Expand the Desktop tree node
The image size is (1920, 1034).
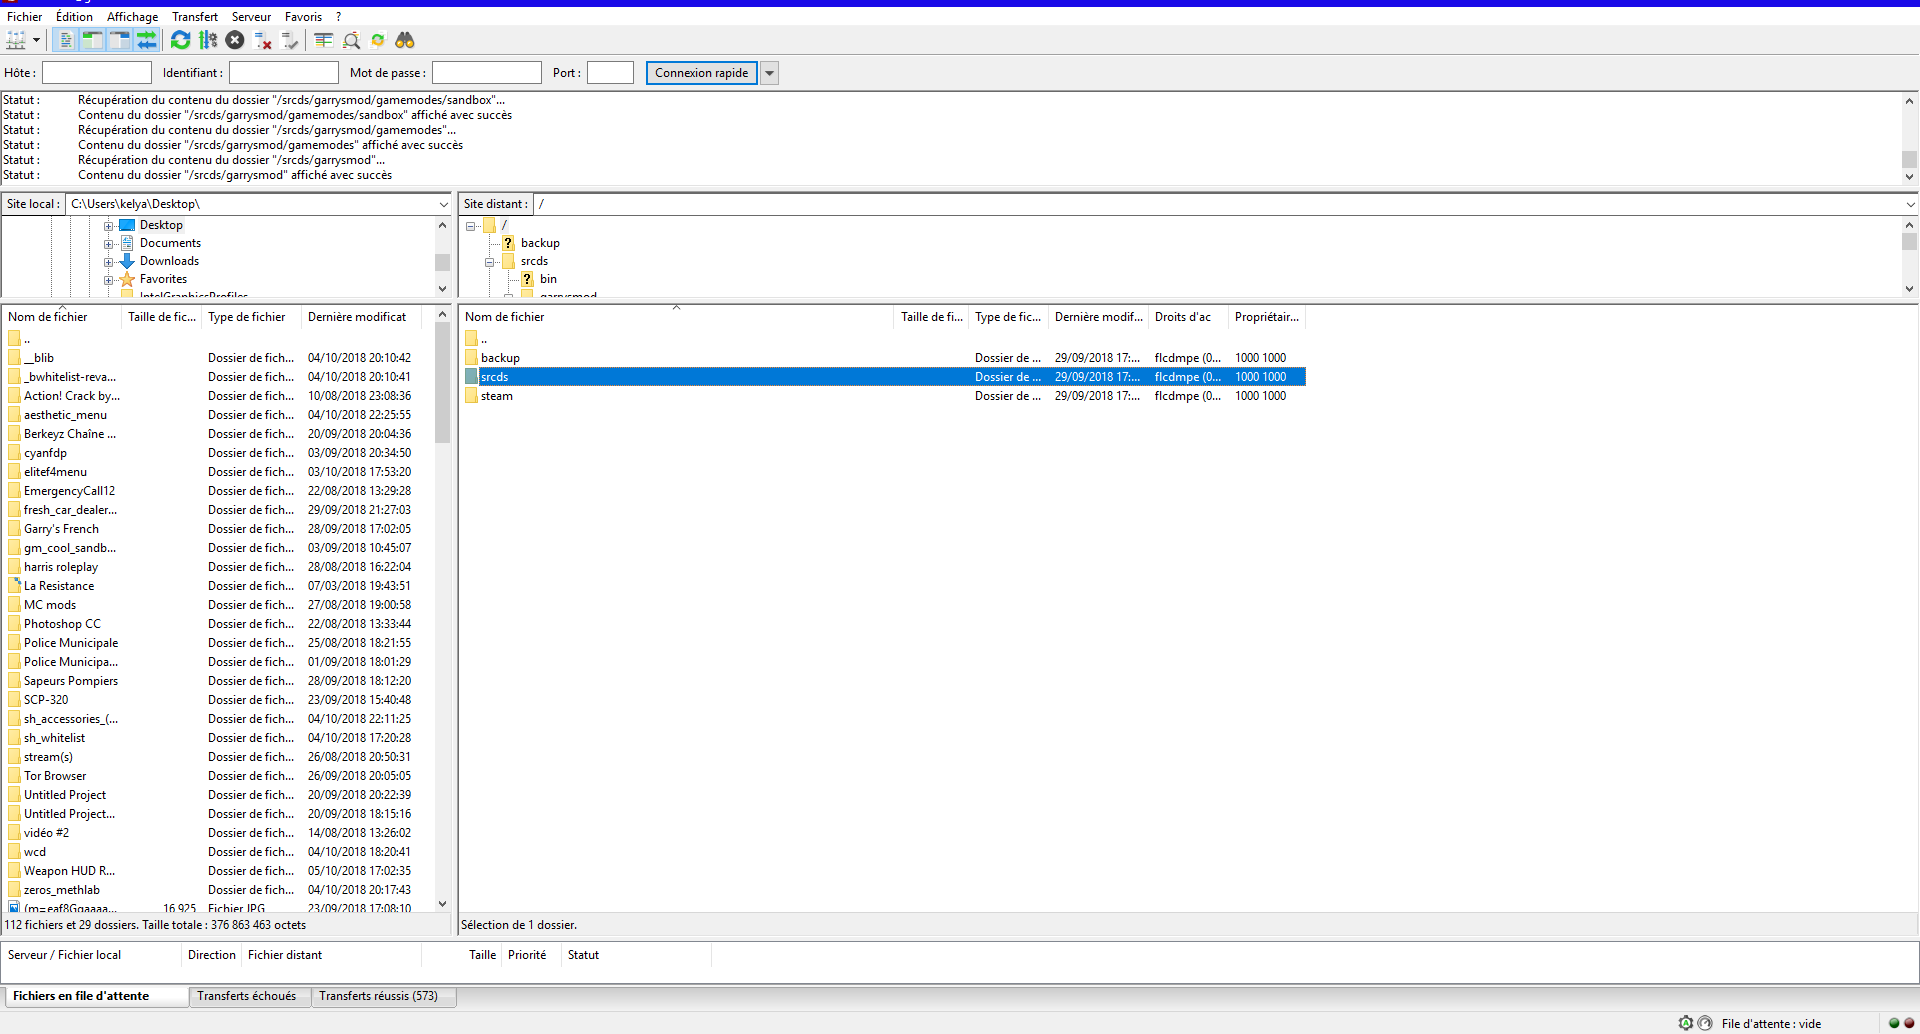click(x=108, y=226)
